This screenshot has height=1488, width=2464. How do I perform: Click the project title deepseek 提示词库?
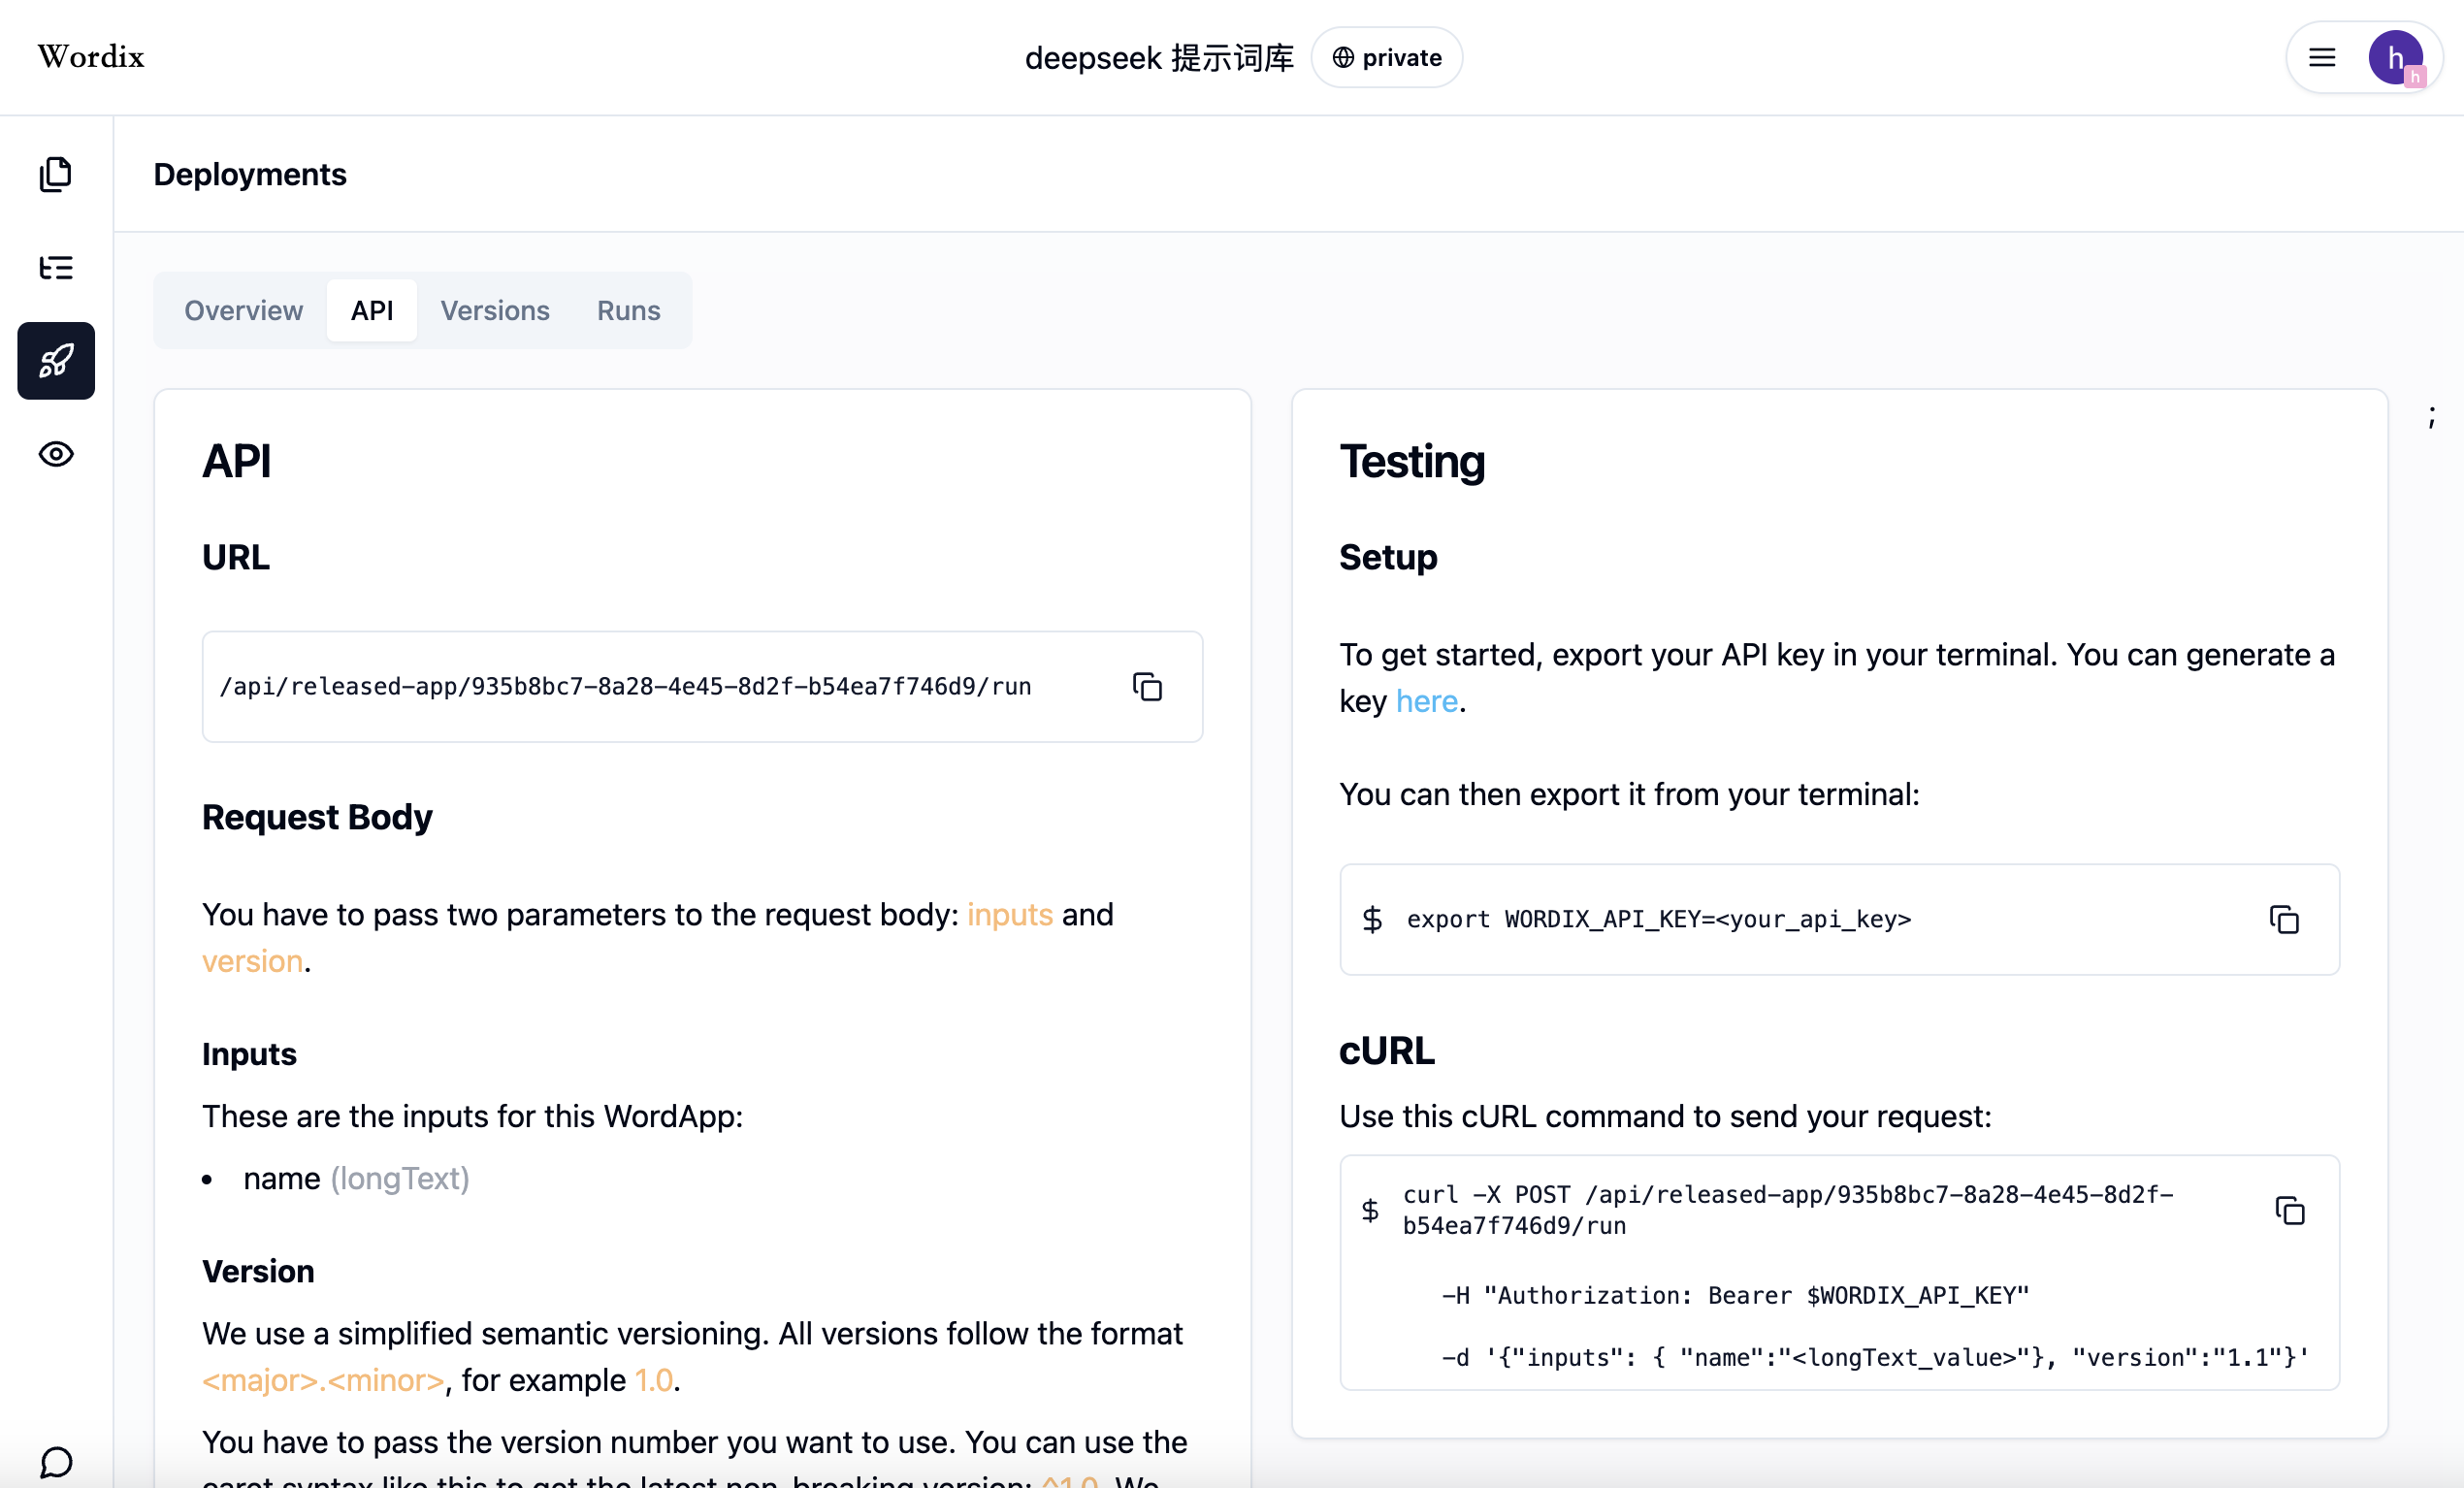(1159, 58)
